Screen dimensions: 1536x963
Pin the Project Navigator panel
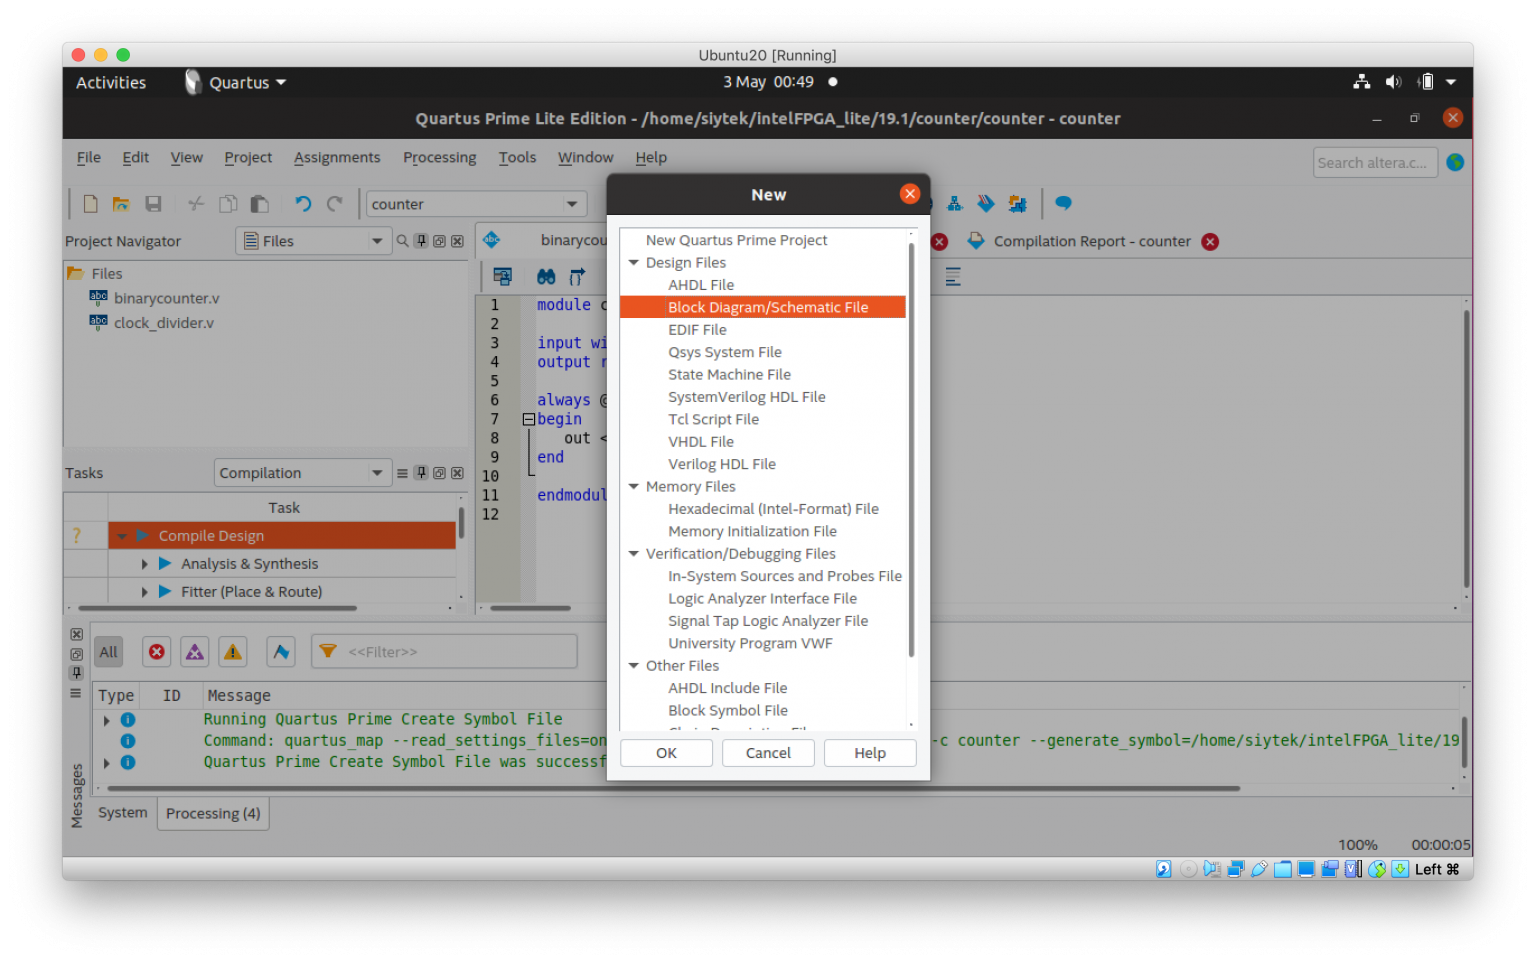pyautogui.click(x=421, y=240)
